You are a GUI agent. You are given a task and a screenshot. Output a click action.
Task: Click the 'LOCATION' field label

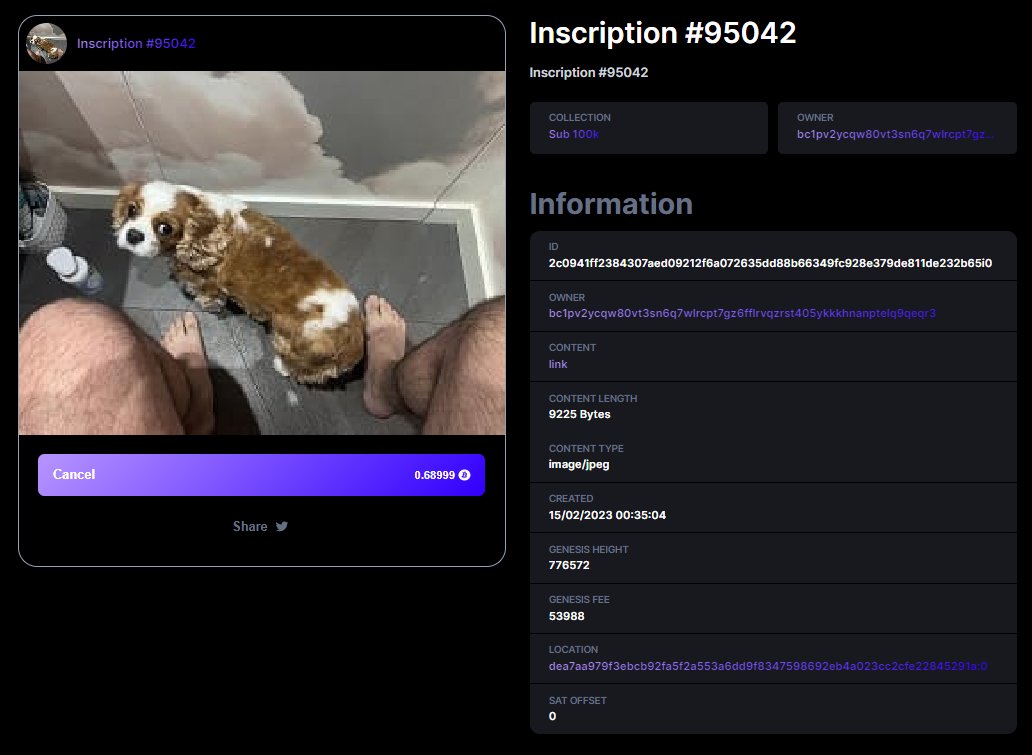coord(573,649)
